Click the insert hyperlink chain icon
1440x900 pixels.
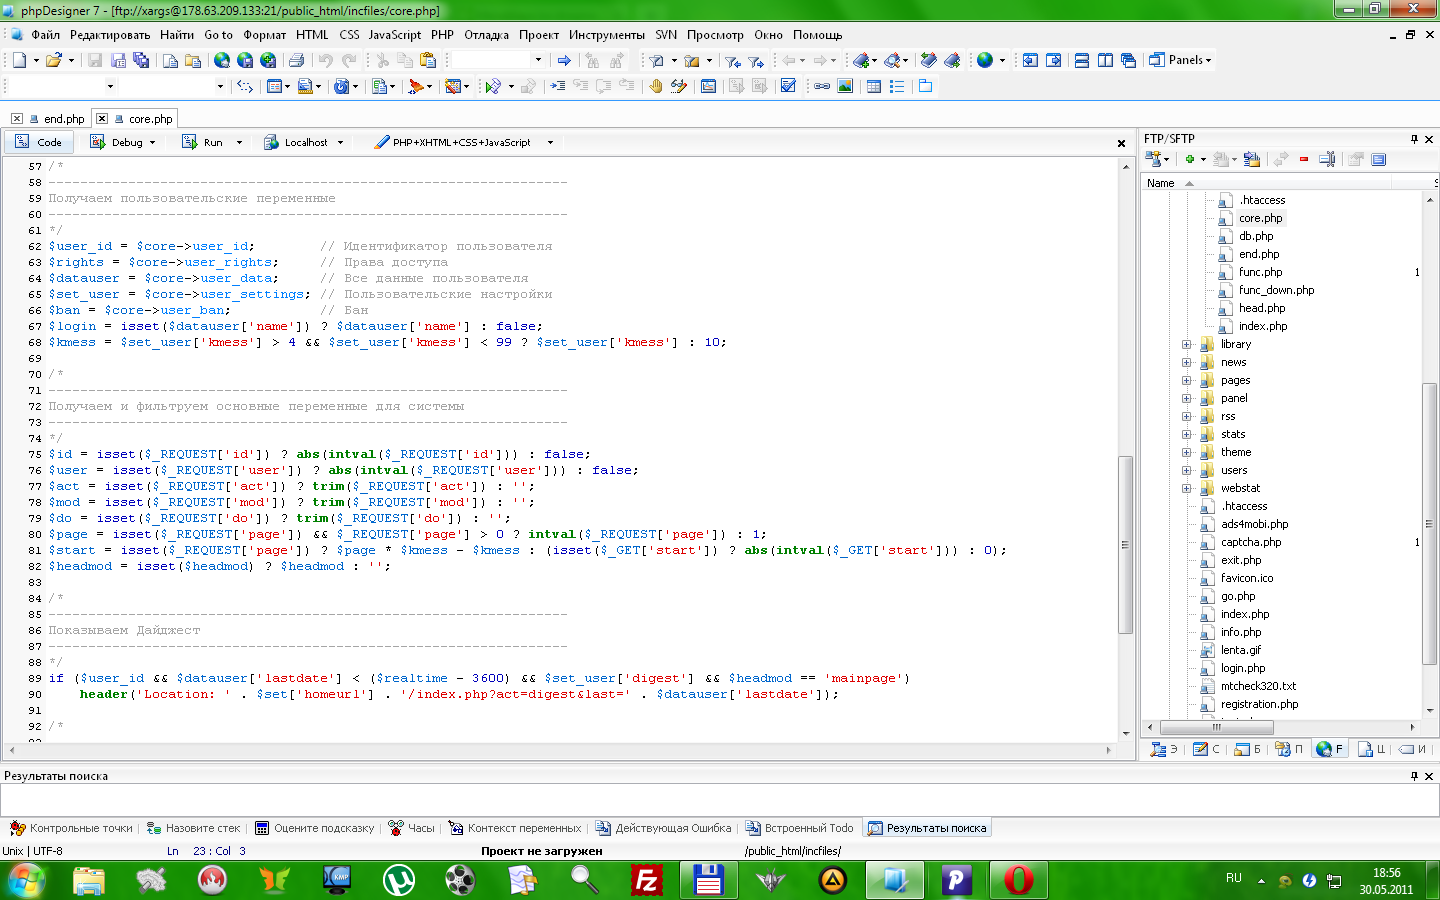click(821, 86)
